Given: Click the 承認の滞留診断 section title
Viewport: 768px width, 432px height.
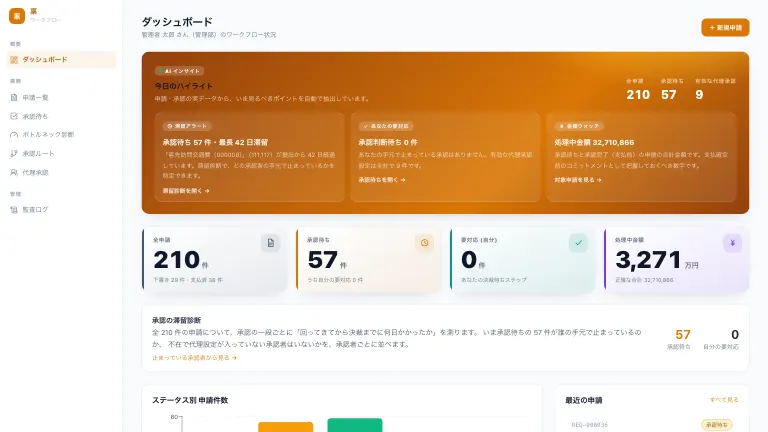Looking at the screenshot, I should tap(176, 320).
